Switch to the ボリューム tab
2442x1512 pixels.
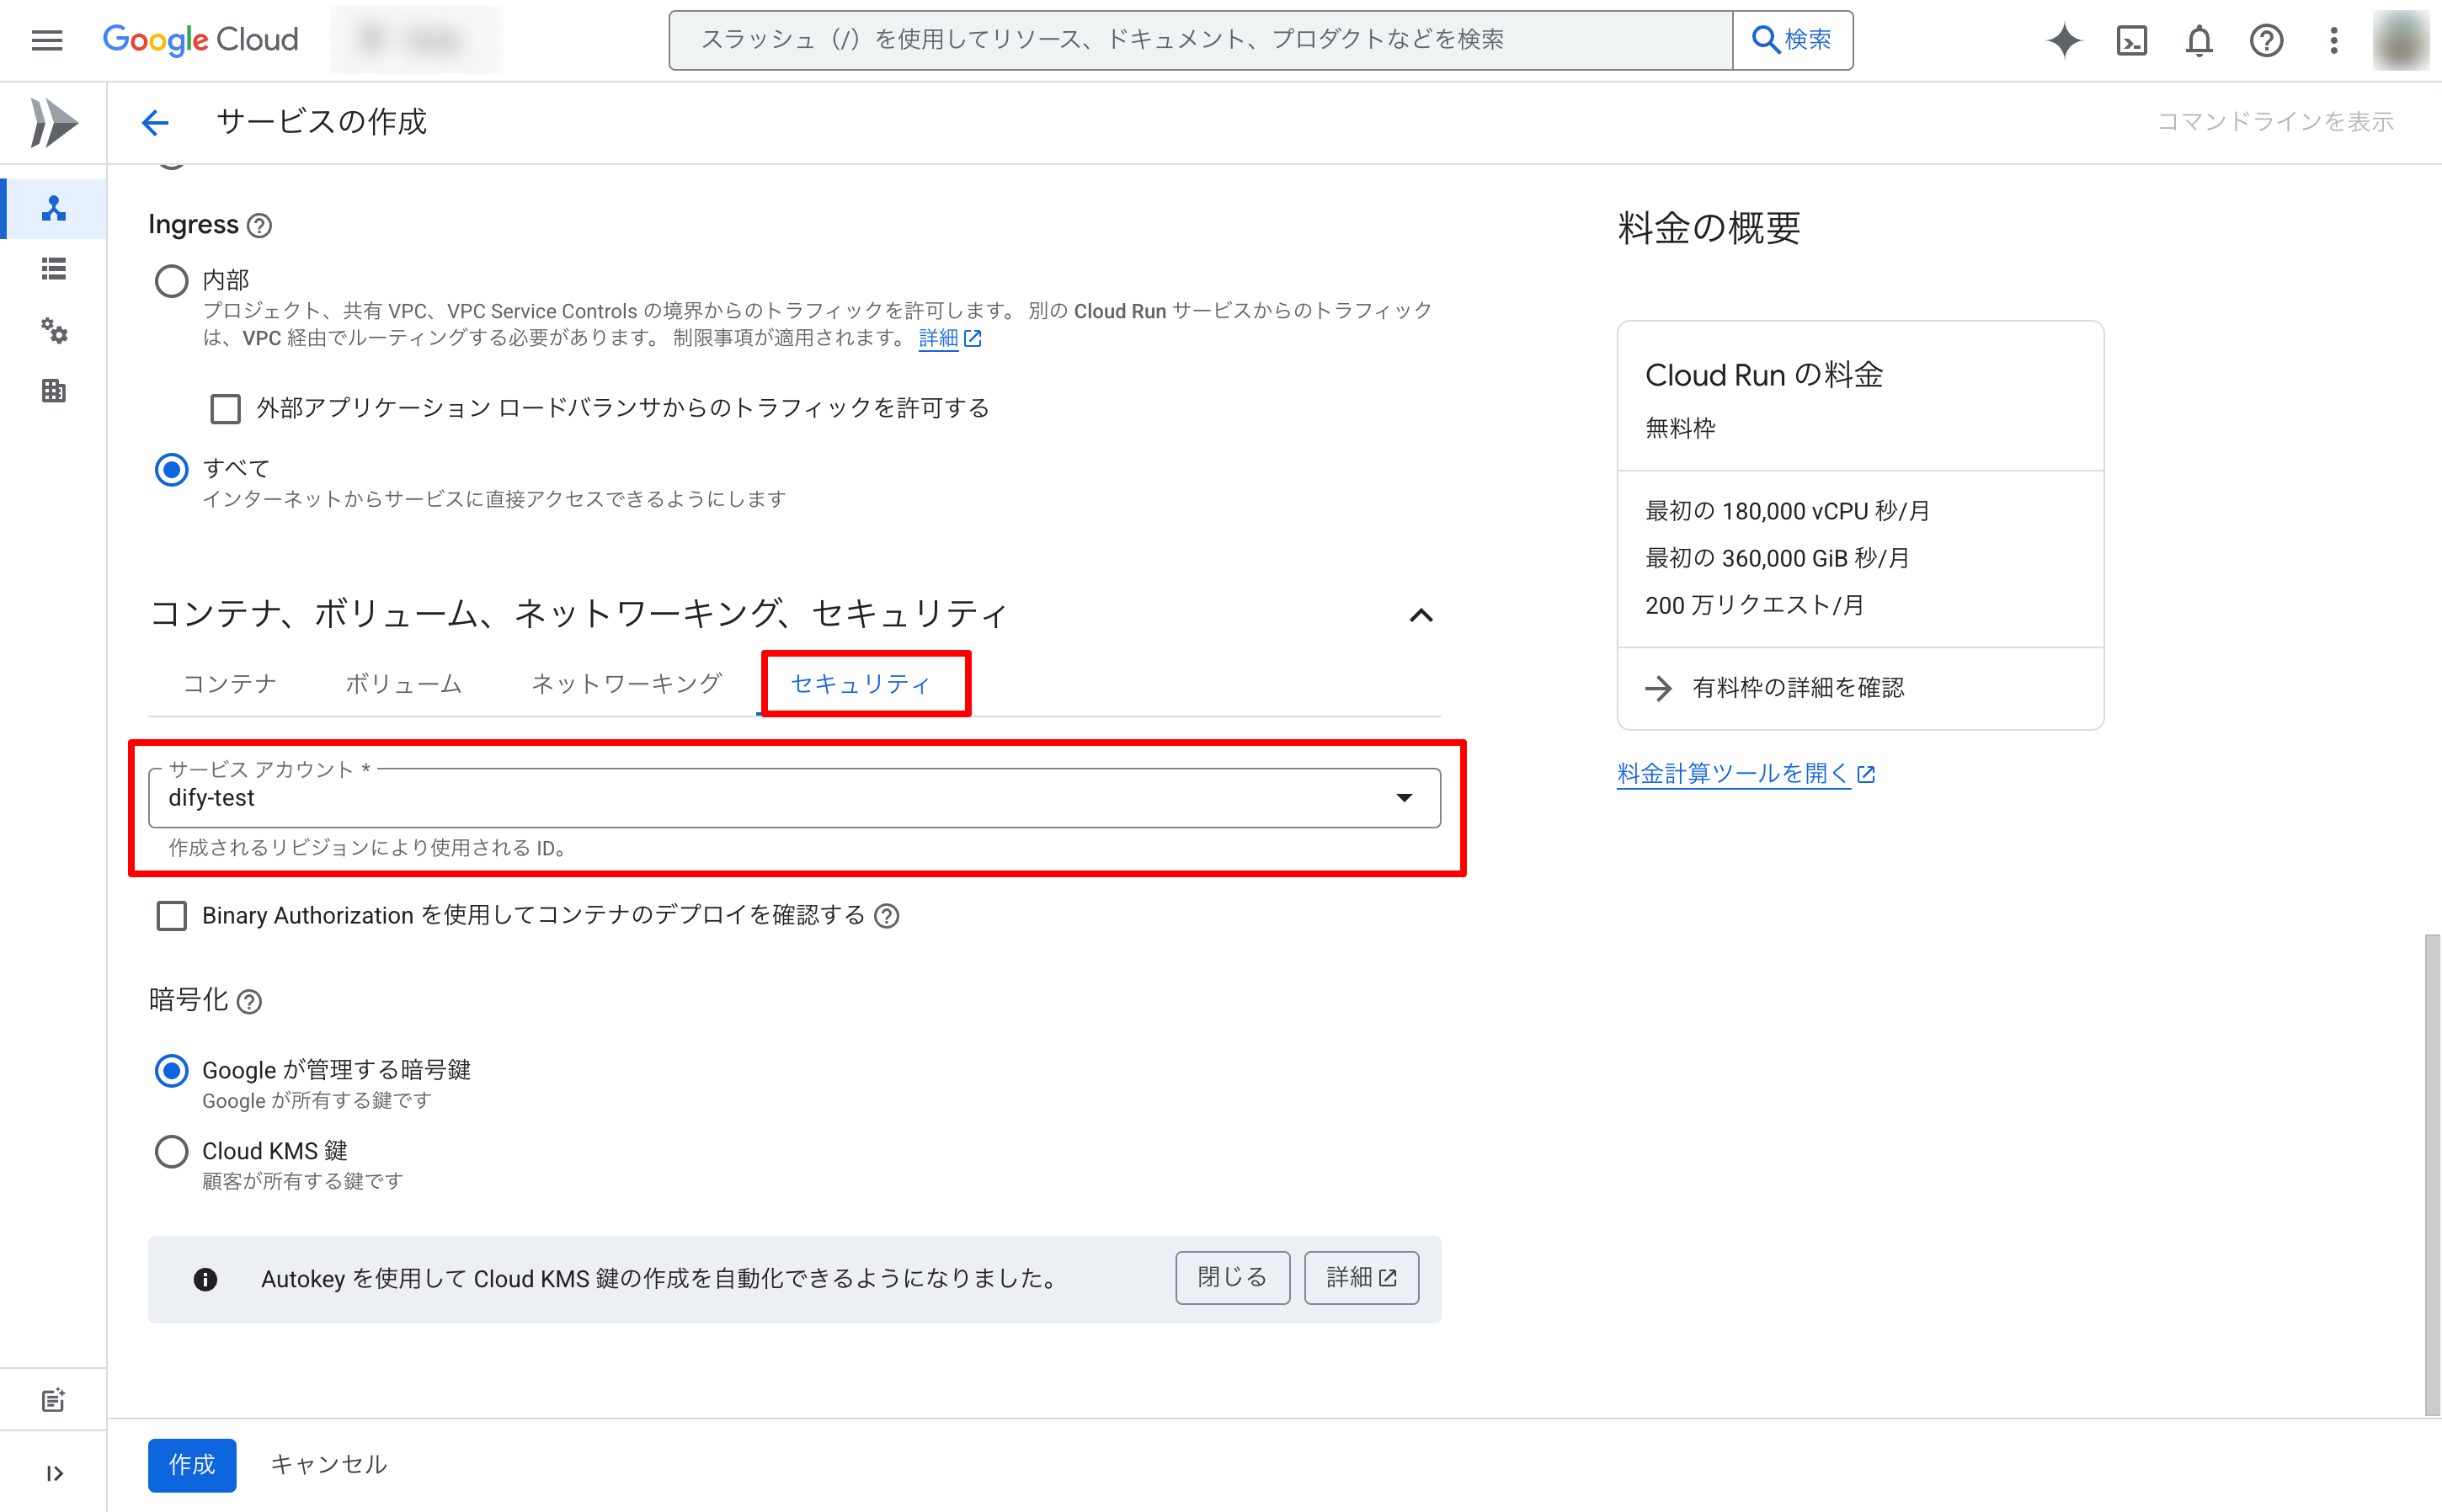click(x=403, y=684)
